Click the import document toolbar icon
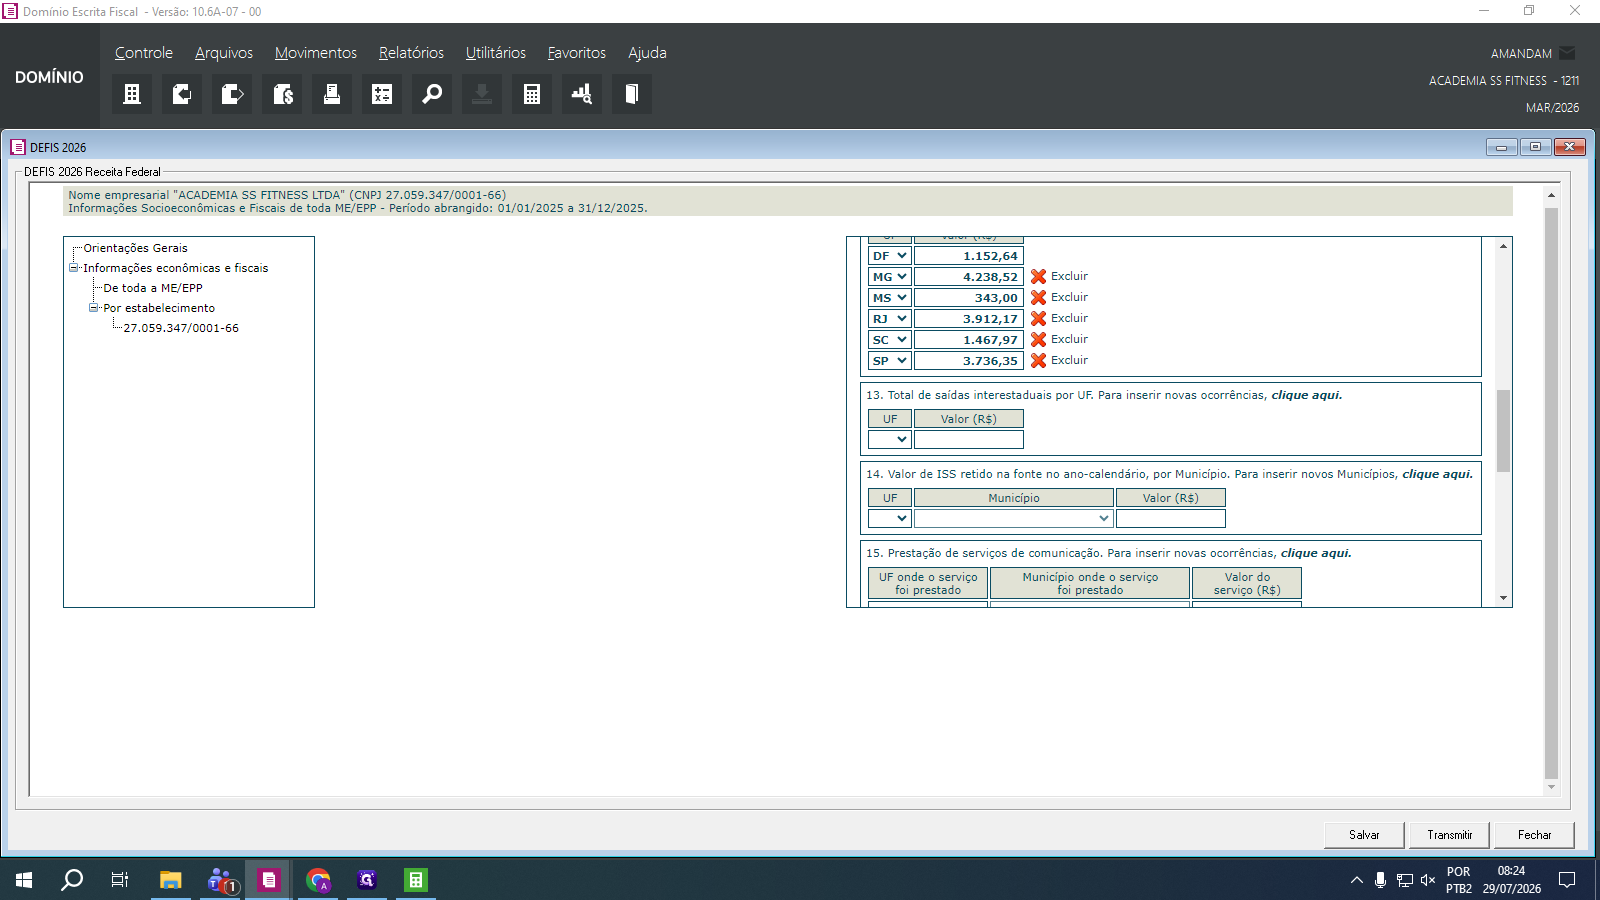 click(181, 94)
